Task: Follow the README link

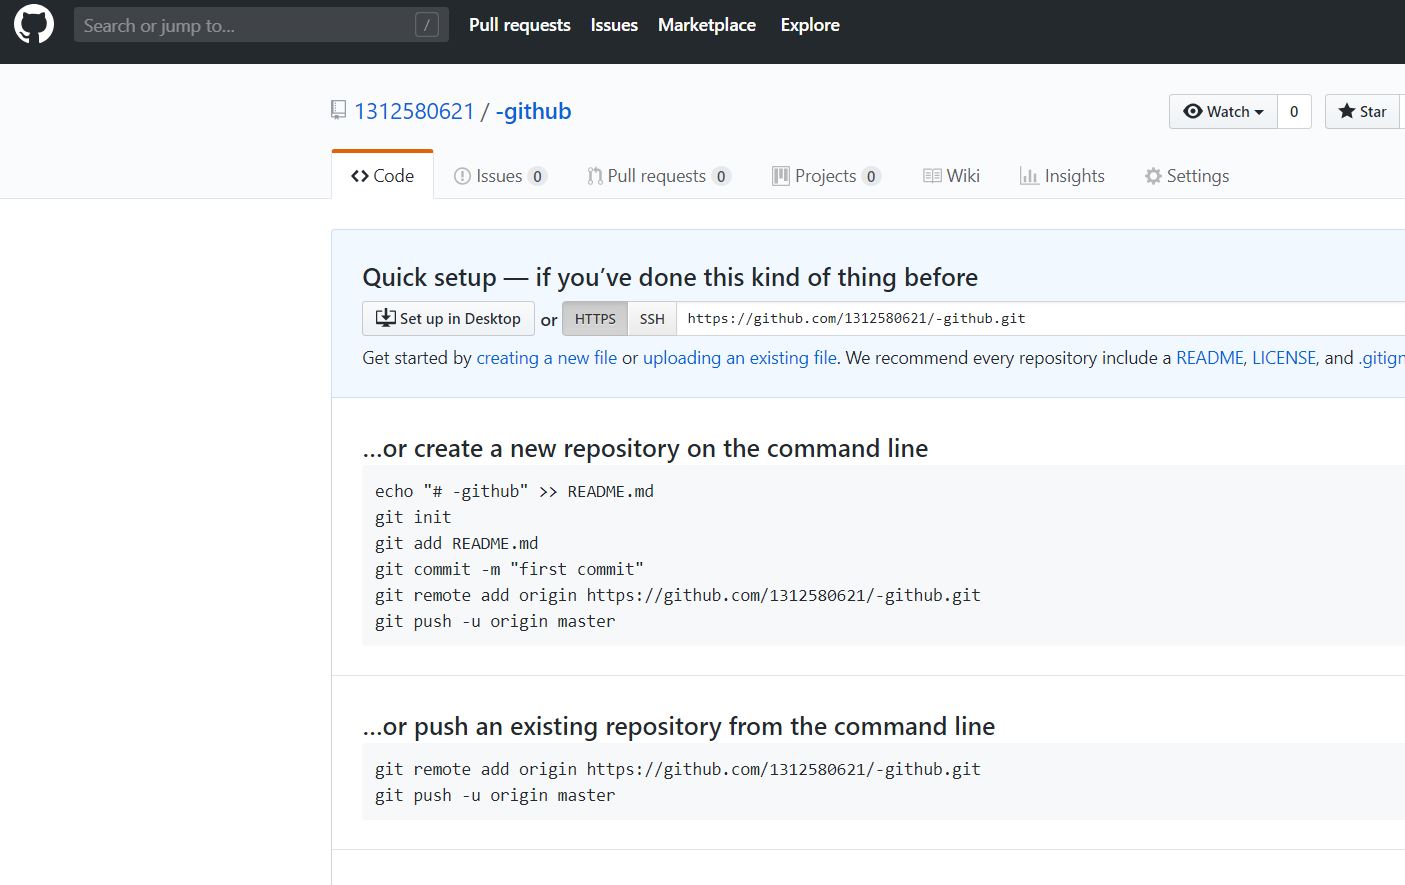Action: point(1210,358)
